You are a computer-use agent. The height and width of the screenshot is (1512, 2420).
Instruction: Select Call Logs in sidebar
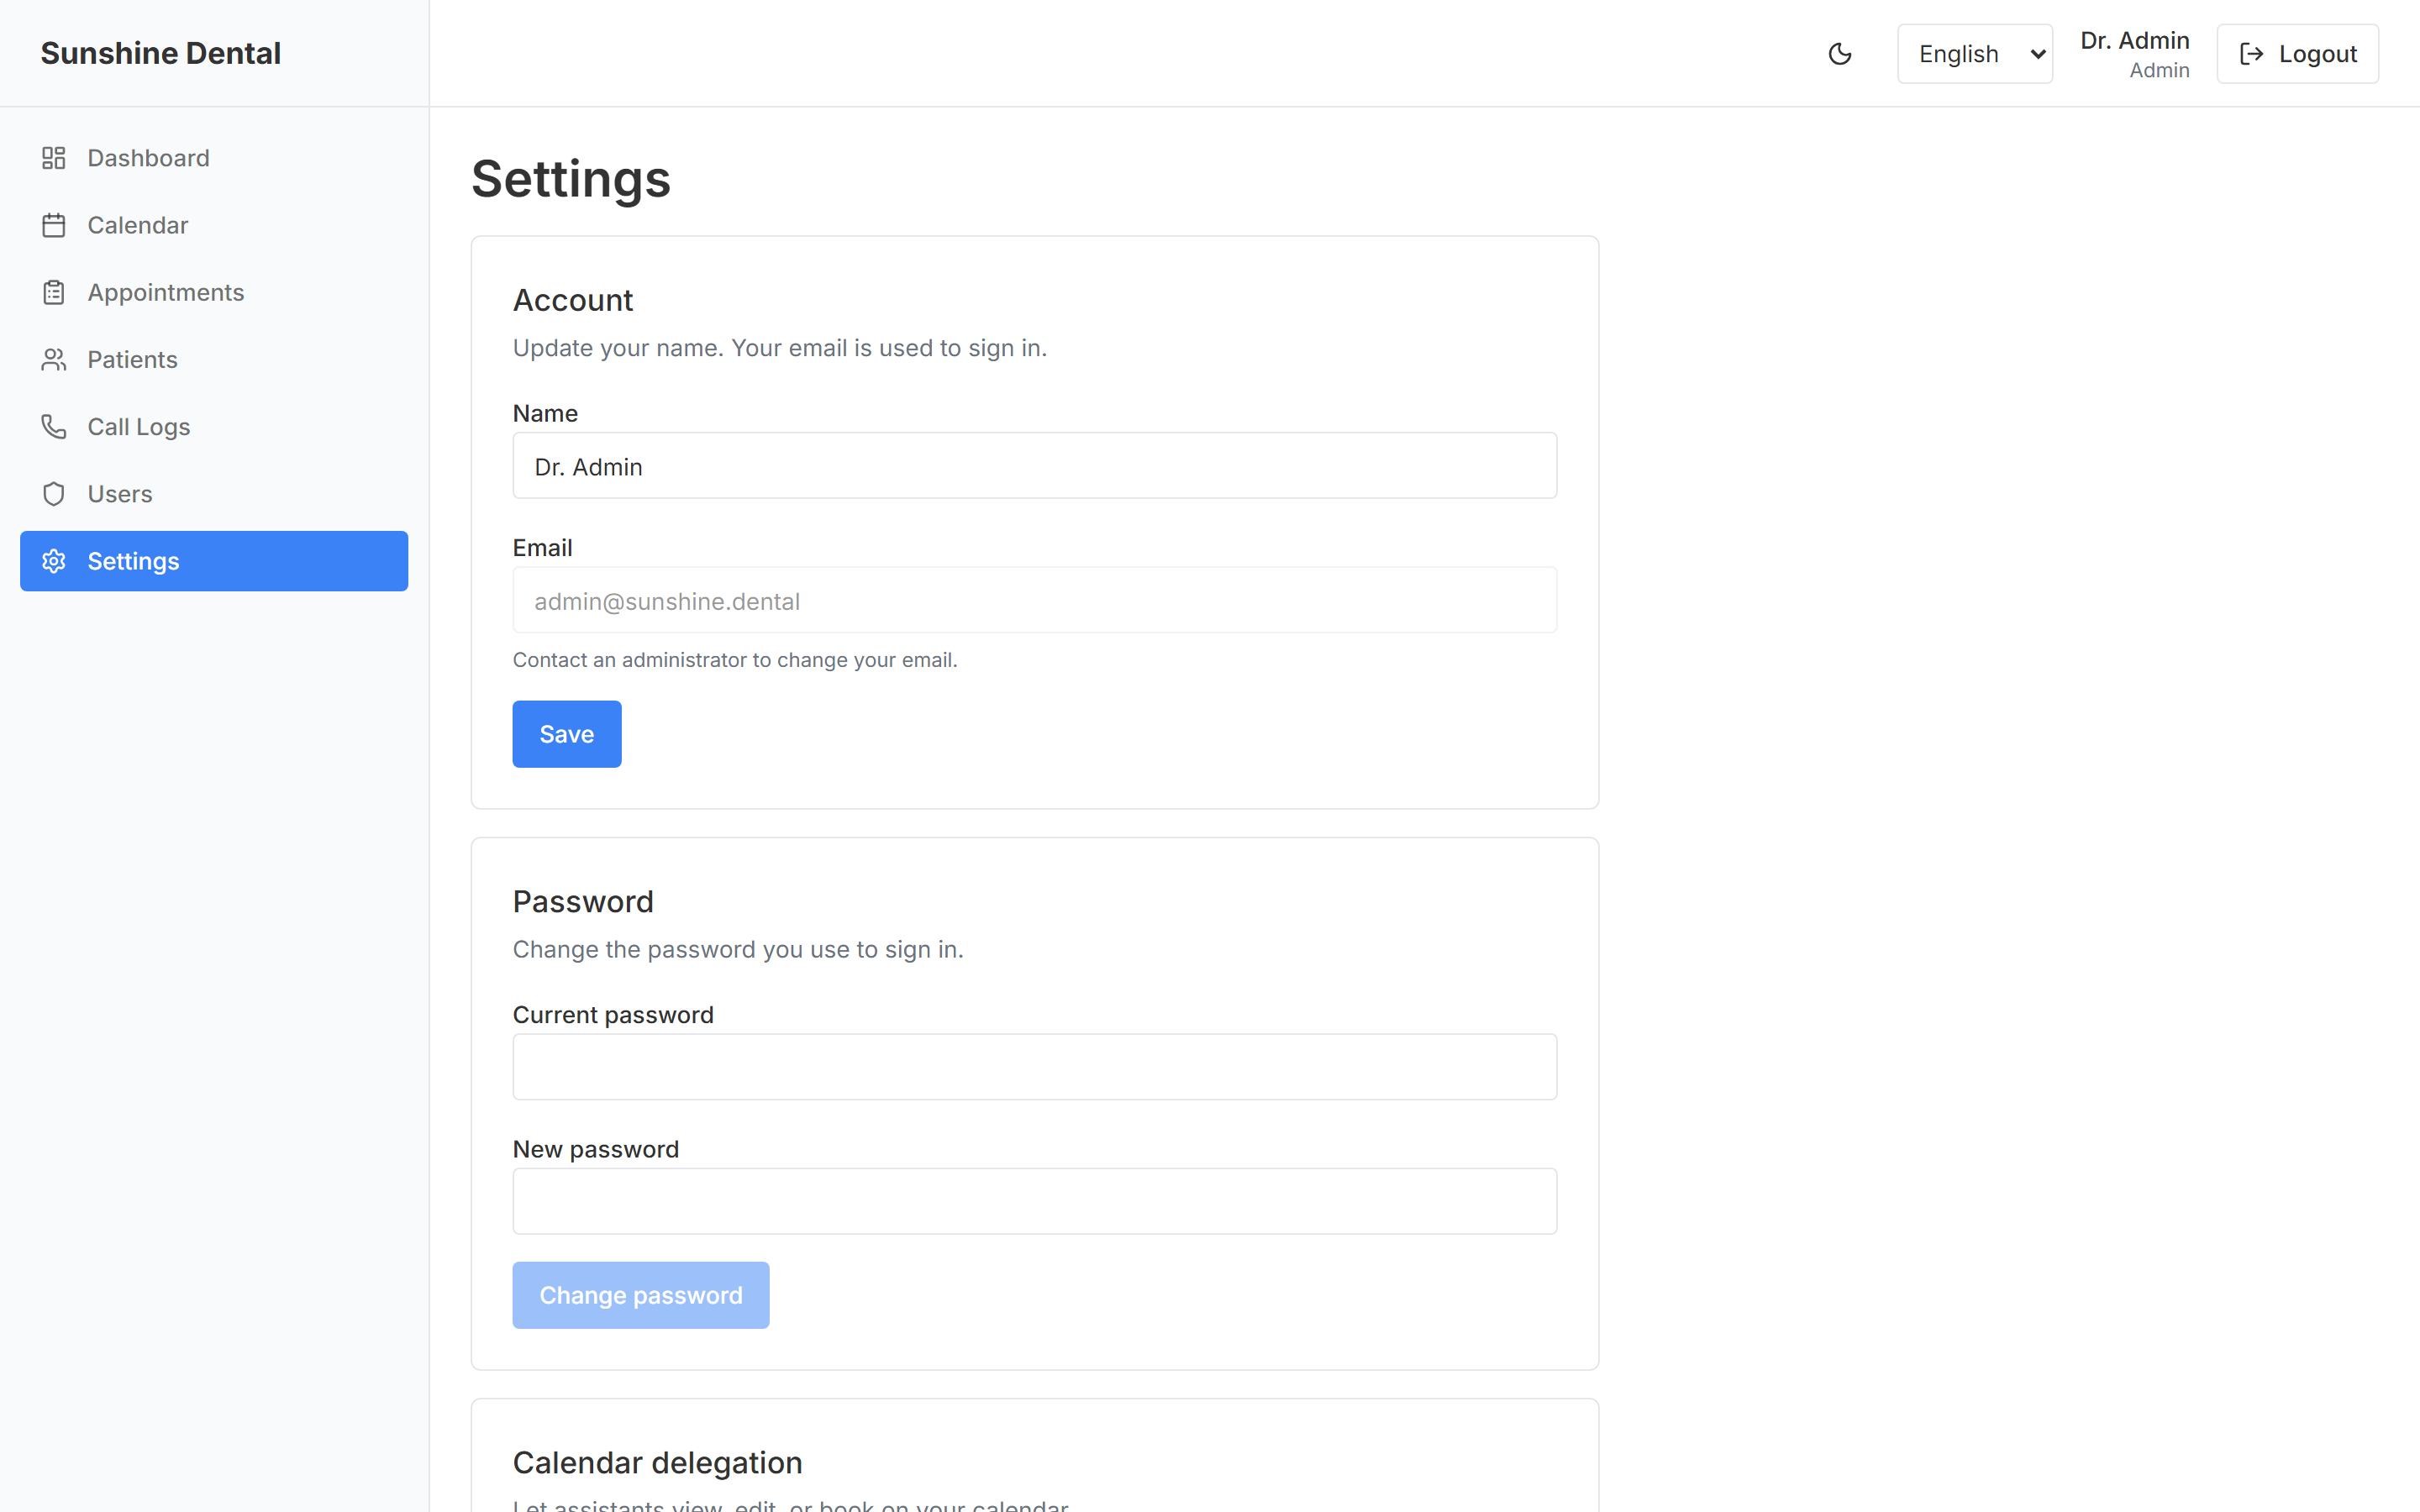point(214,427)
